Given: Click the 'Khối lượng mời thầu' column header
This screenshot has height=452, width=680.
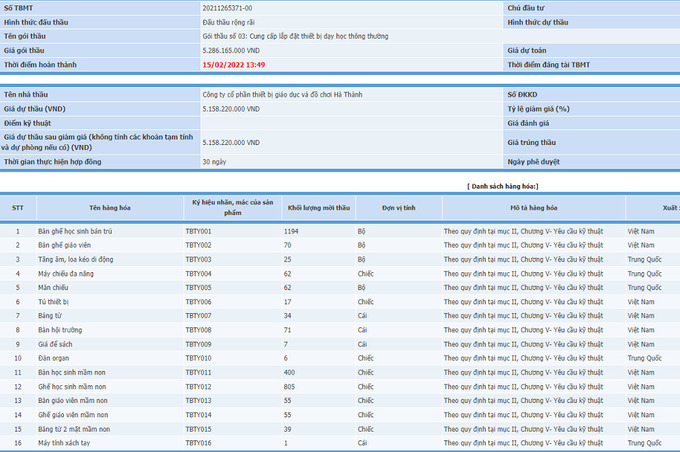Looking at the screenshot, I should pos(319,207).
